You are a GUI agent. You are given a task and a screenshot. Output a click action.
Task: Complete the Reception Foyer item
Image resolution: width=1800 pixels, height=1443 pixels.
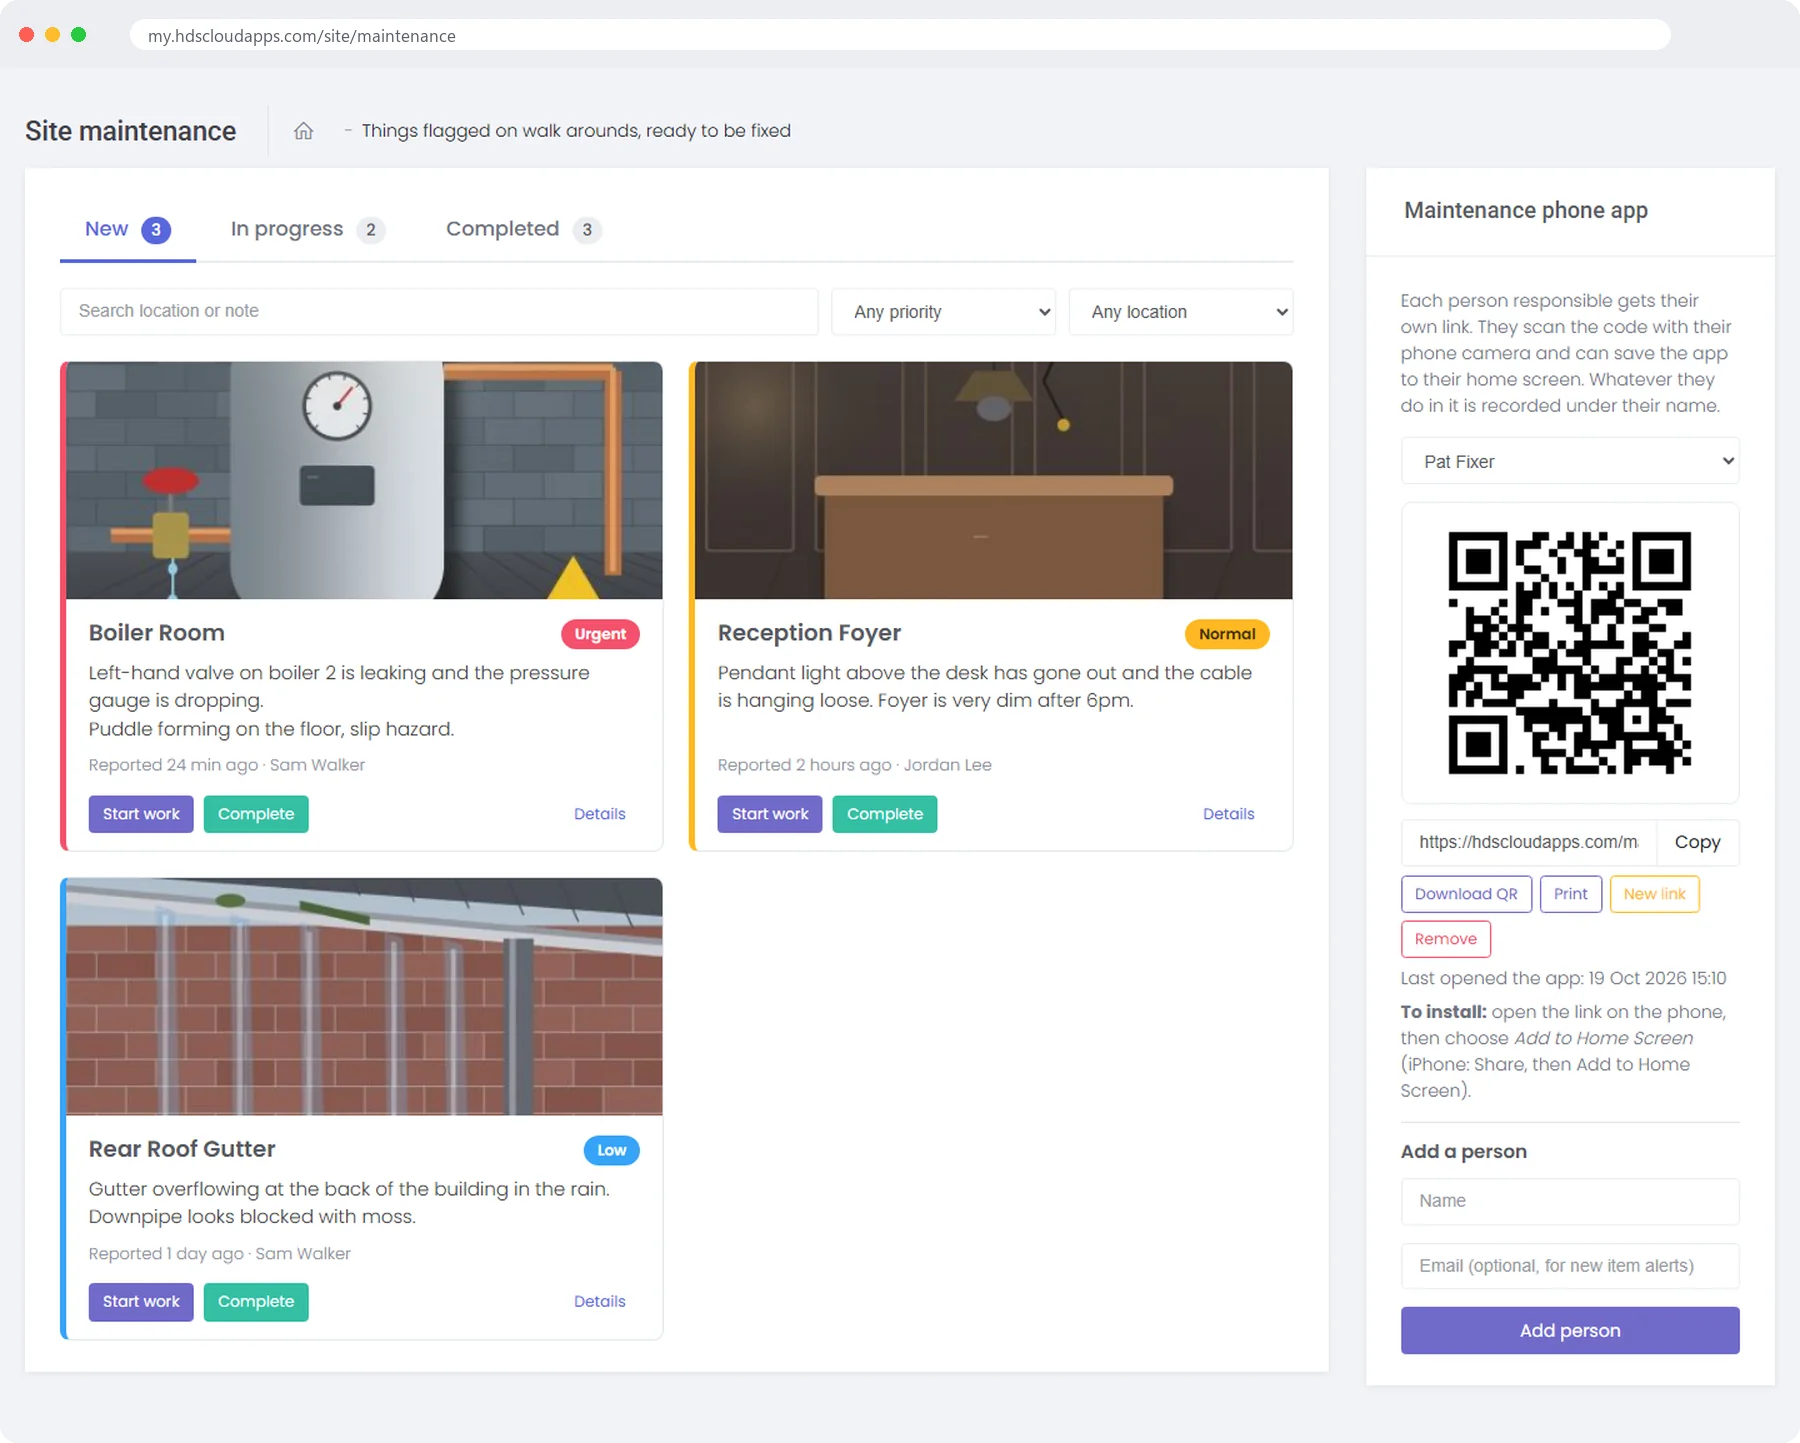tap(885, 814)
